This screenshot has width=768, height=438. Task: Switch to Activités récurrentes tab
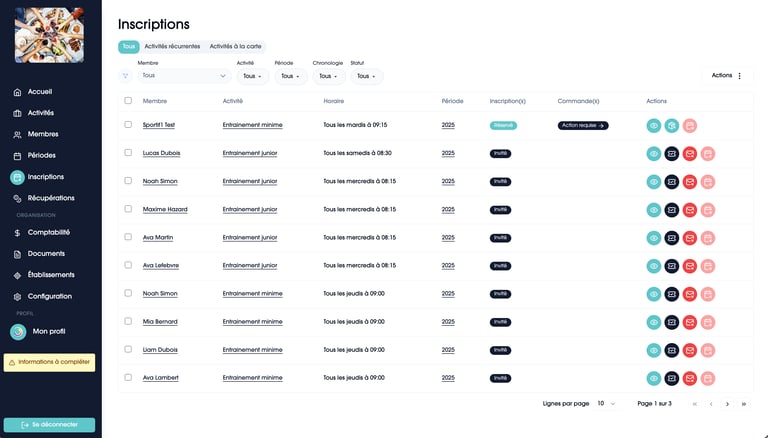172,46
